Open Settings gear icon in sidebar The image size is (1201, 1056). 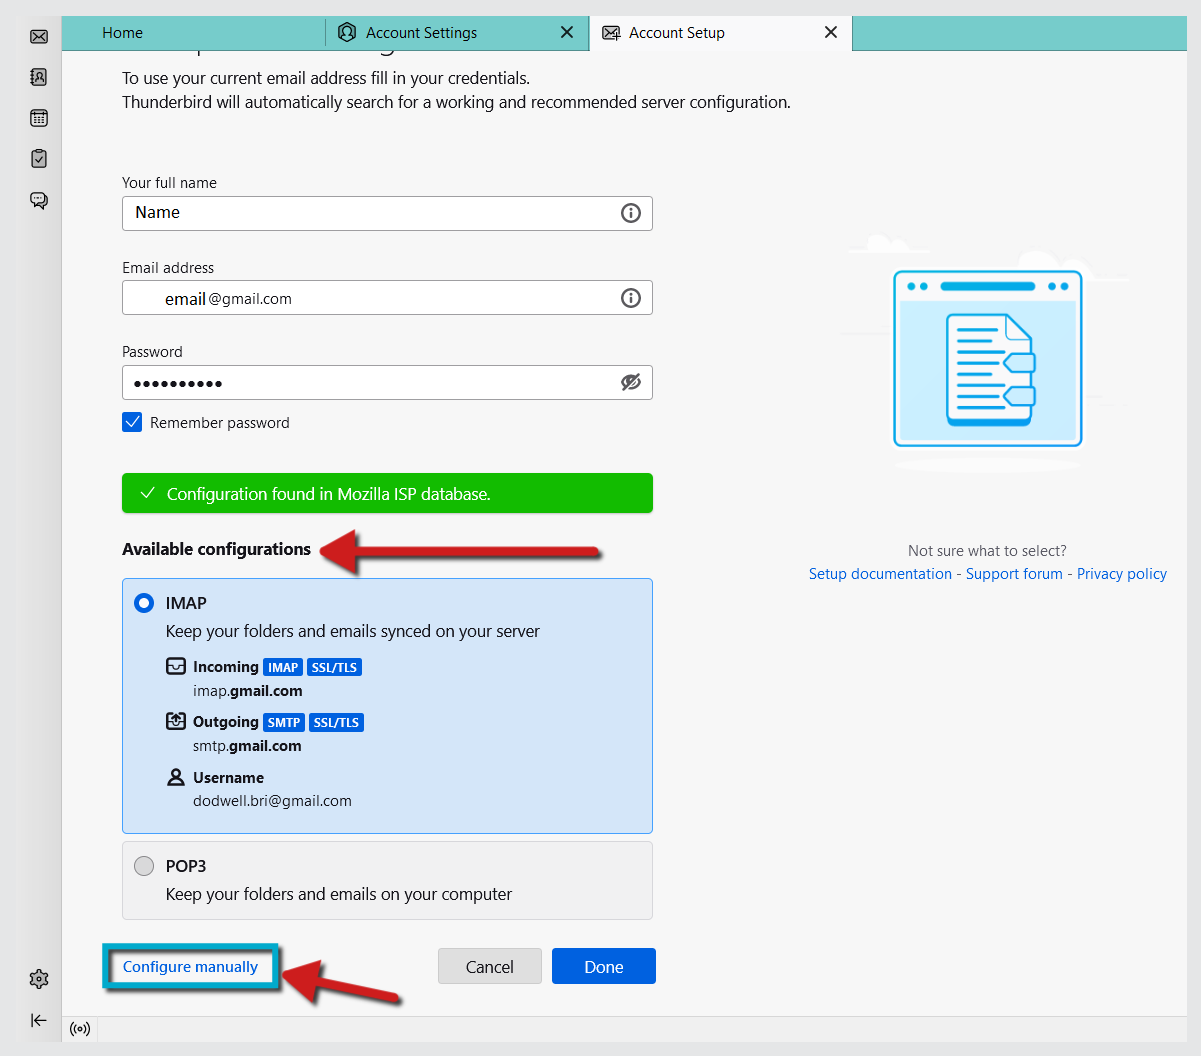click(x=39, y=979)
